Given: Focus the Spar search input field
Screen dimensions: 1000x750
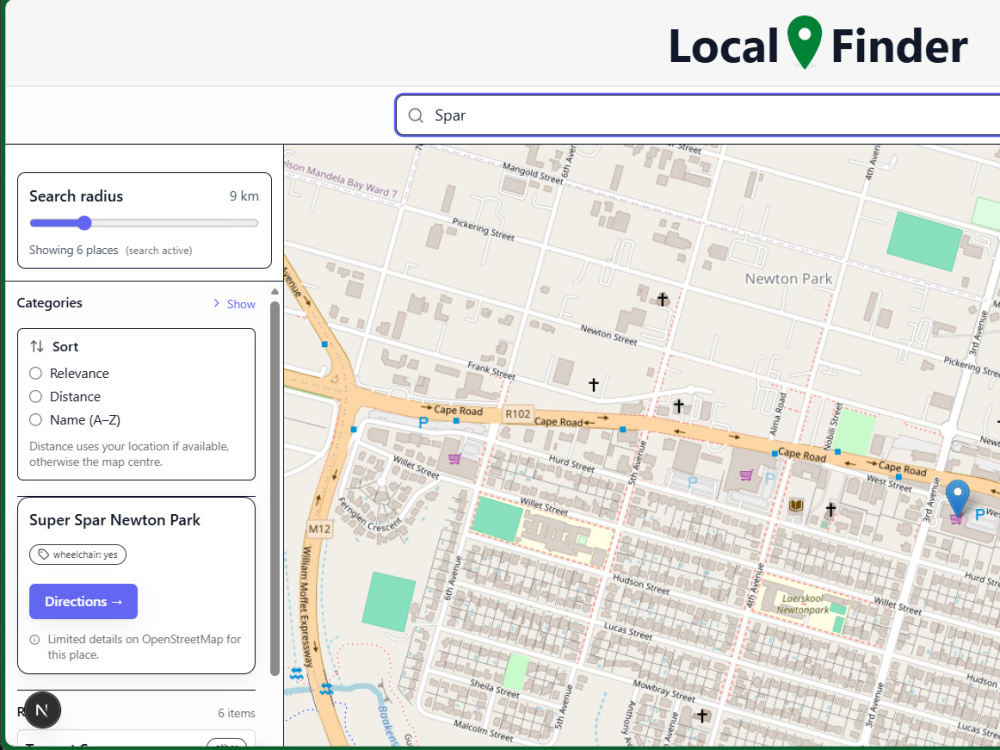Looking at the screenshot, I should point(698,115).
